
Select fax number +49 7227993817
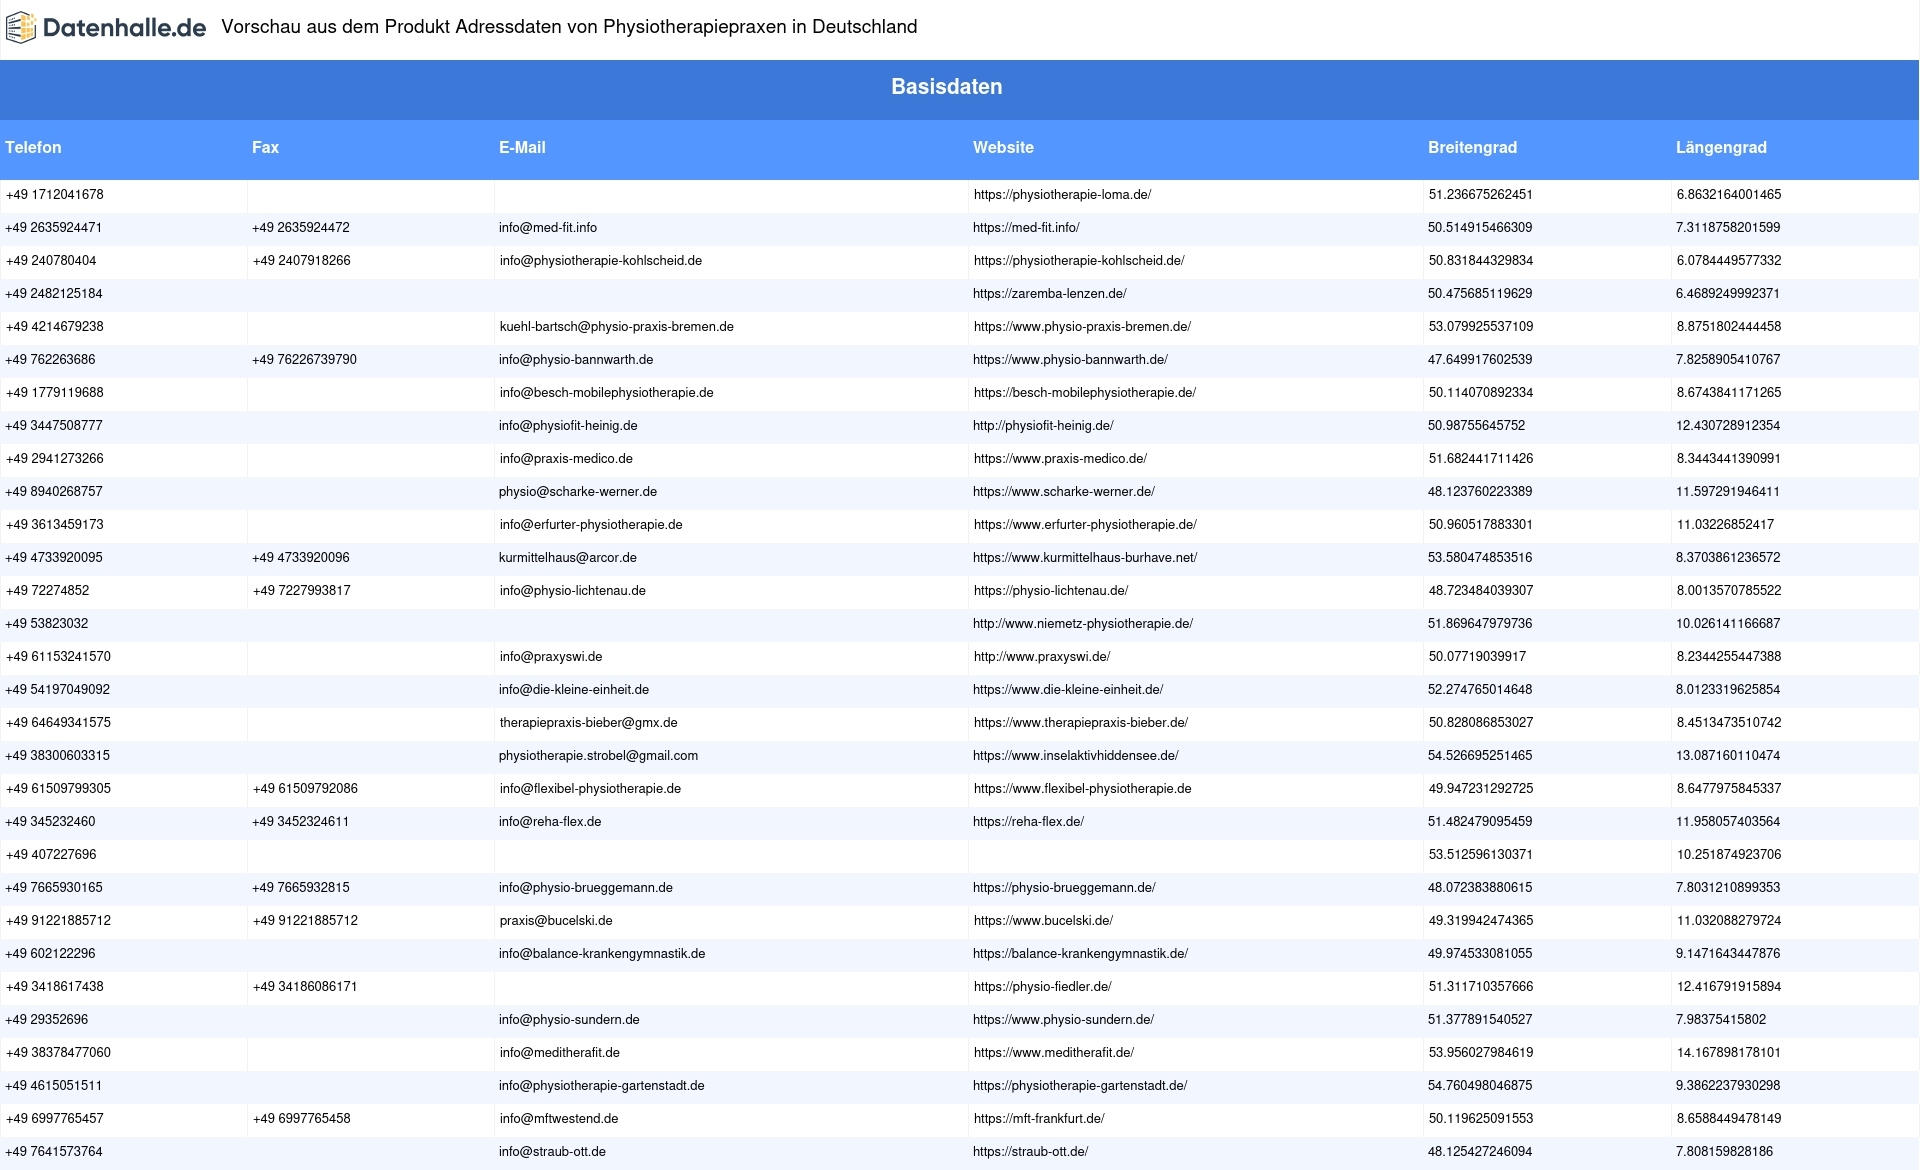(302, 591)
